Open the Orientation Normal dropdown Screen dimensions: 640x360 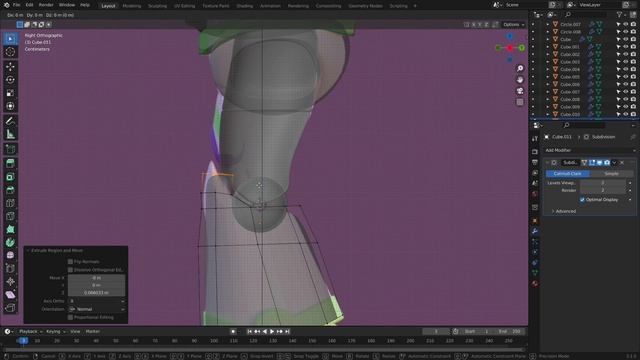tap(96, 309)
